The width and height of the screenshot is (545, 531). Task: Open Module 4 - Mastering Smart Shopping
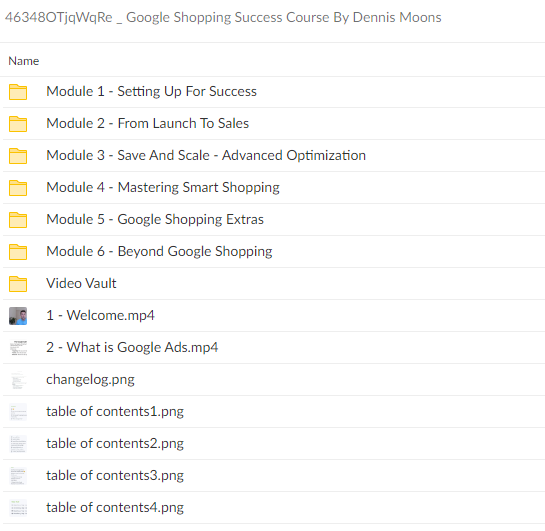pyautogui.click(x=163, y=187)
